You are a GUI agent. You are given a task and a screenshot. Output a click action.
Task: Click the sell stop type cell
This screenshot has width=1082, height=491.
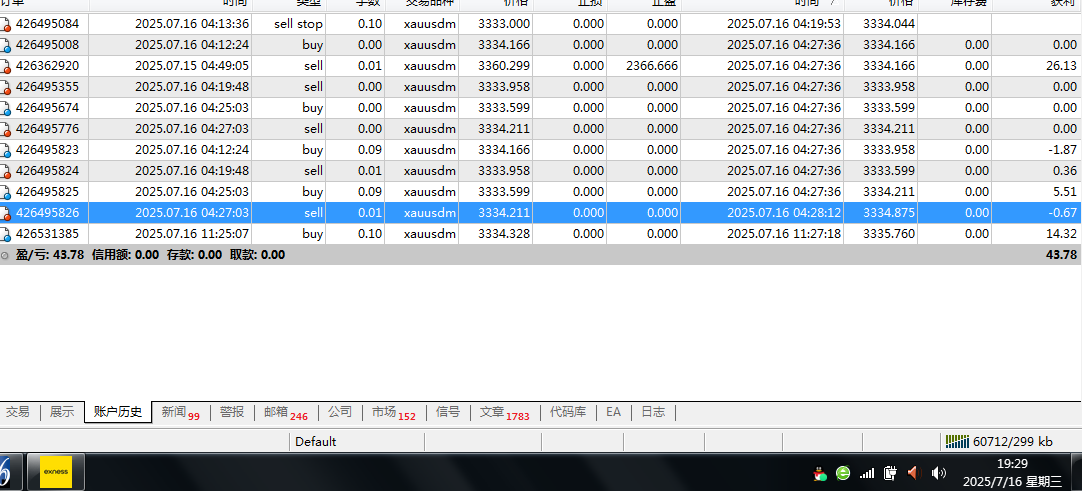pyautogui.click(x=298, y=24)
